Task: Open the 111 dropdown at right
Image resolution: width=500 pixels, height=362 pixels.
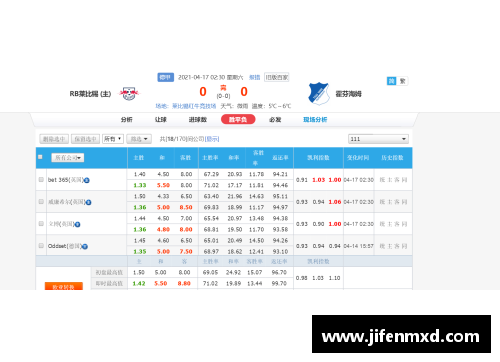Action: (378, 139)
